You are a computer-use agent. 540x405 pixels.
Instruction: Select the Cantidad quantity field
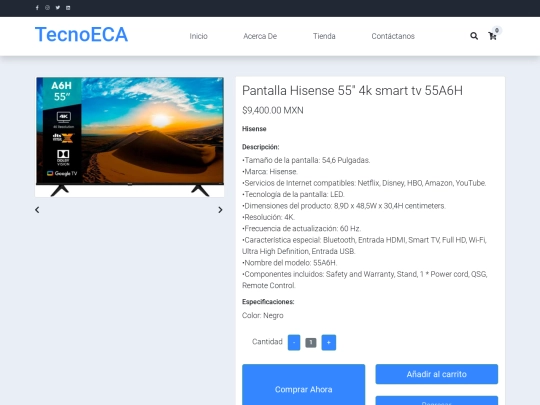click(x=311, y=342)
